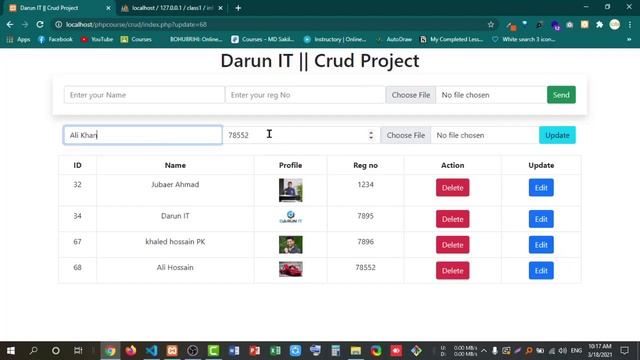Delete the Darun IT record
The image size is (640, 360).
pyautogui.click(x=452, y=219)
